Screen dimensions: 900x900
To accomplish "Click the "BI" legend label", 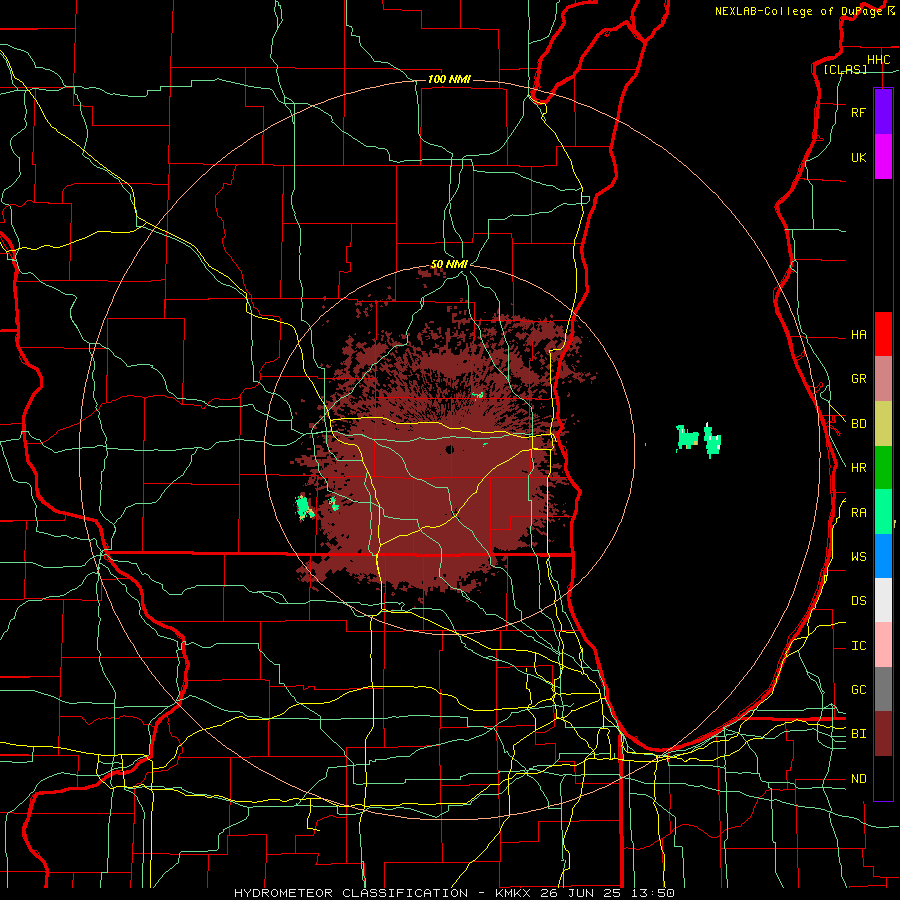I will (x=858, y=734).
